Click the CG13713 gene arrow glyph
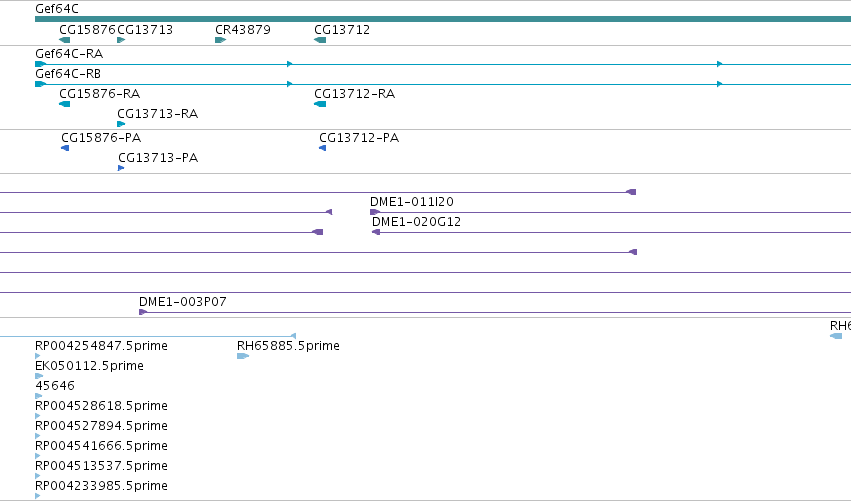Image resolution: width=851 pixels, height=501 pixels. coord(122,40)
